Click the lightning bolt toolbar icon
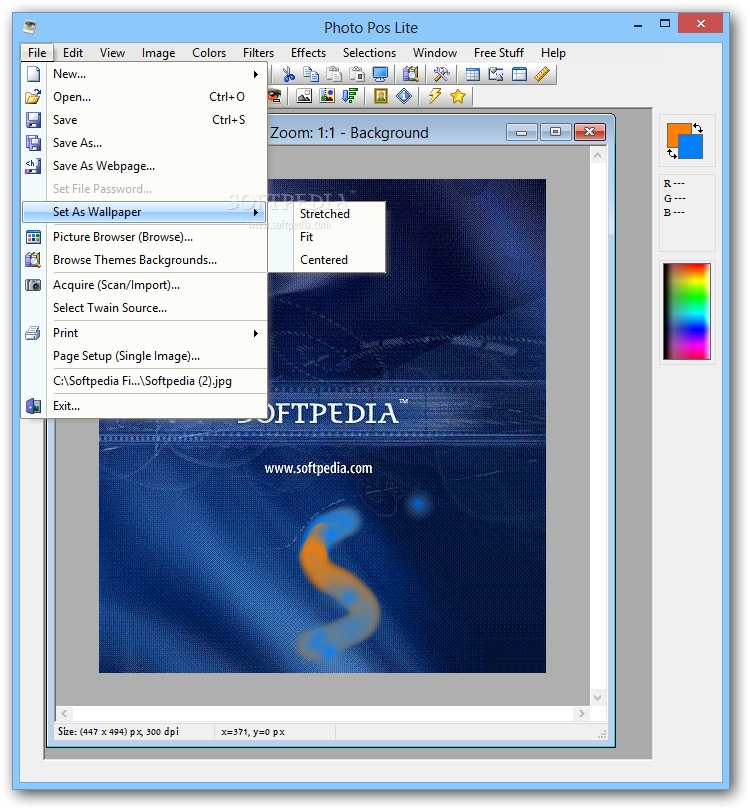Viewport: 750px width, 810px height. pyautogui.click(x=435, y=96)
